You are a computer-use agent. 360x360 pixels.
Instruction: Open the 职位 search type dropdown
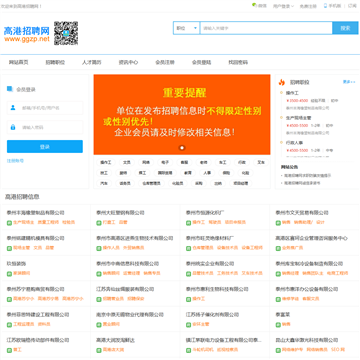(186, 28)
